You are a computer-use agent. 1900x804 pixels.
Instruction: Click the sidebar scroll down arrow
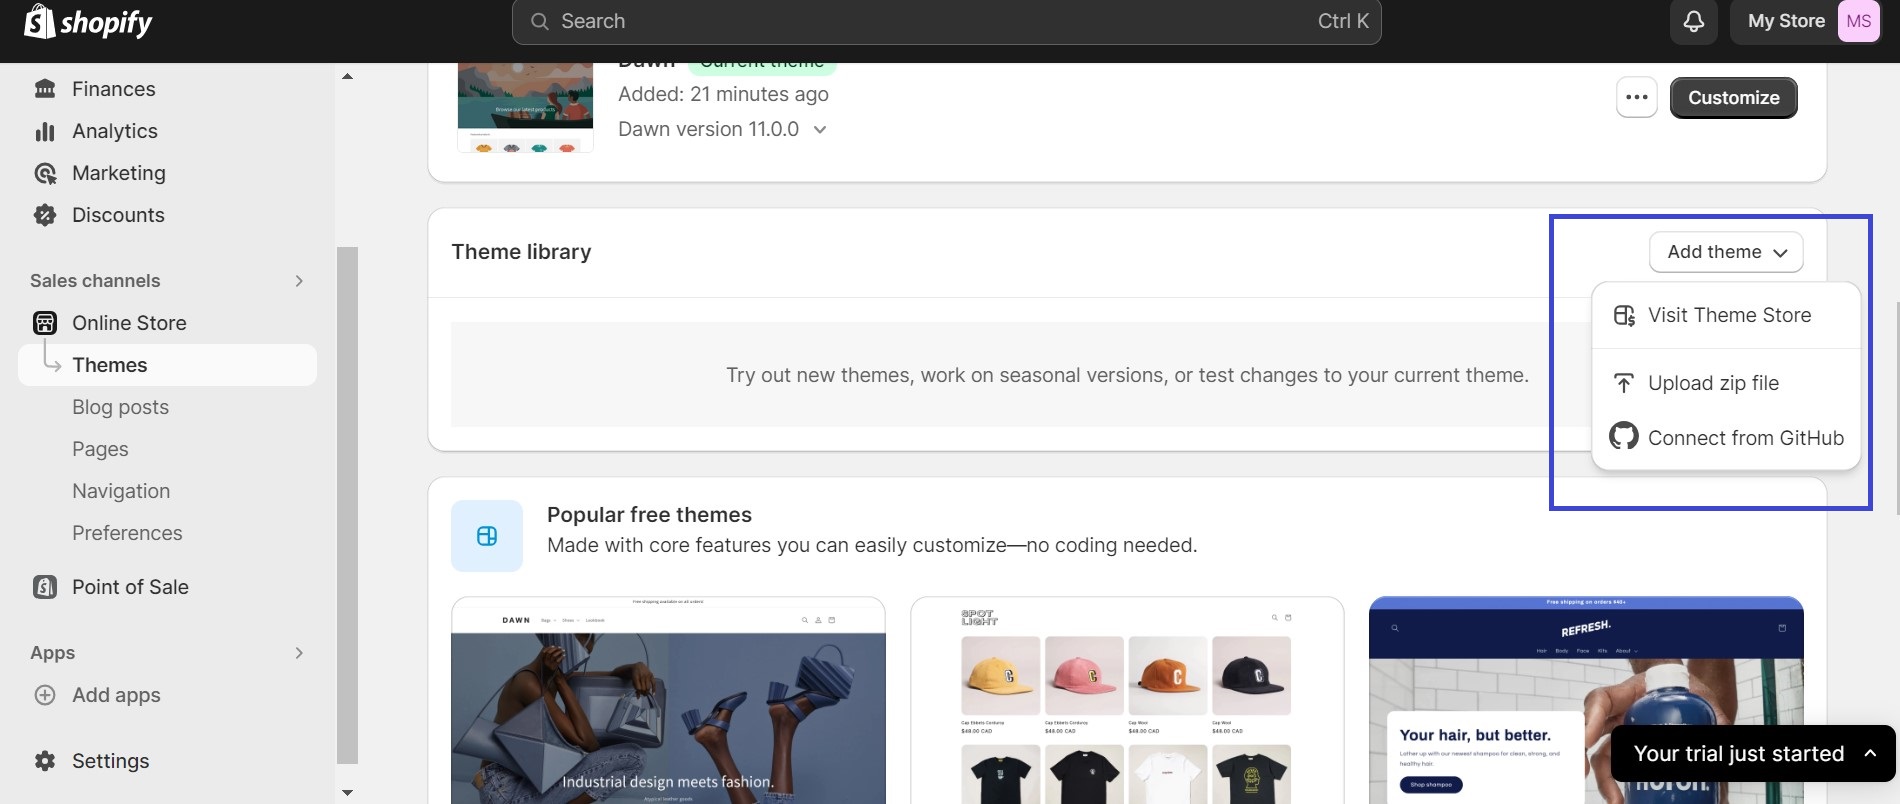coord(347,792)
